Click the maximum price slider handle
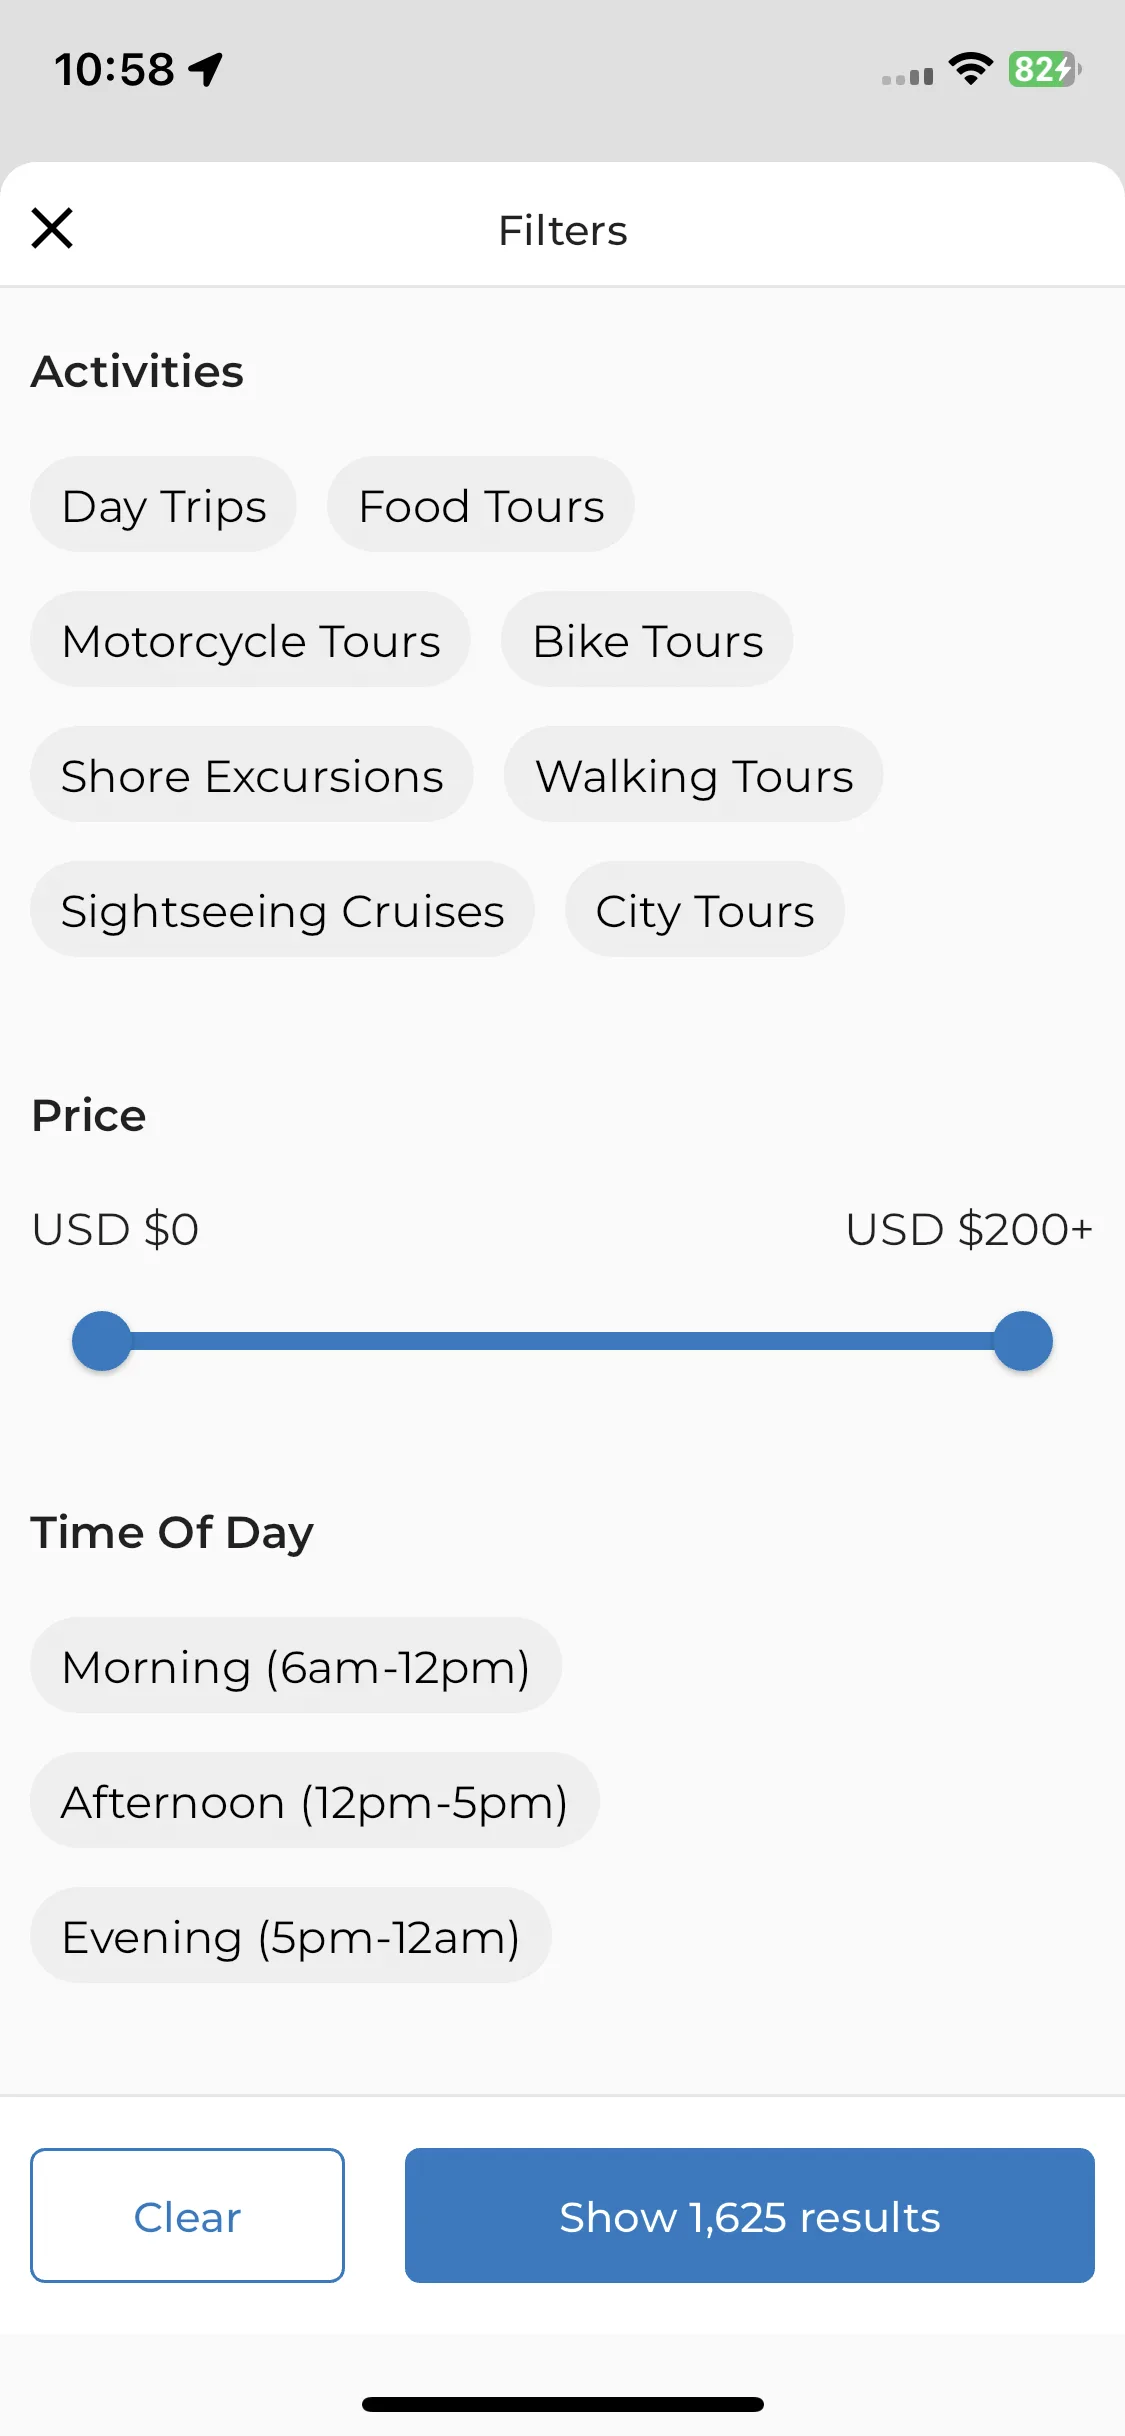The image size is (1125, 2436). (x=1023, y=1341)
